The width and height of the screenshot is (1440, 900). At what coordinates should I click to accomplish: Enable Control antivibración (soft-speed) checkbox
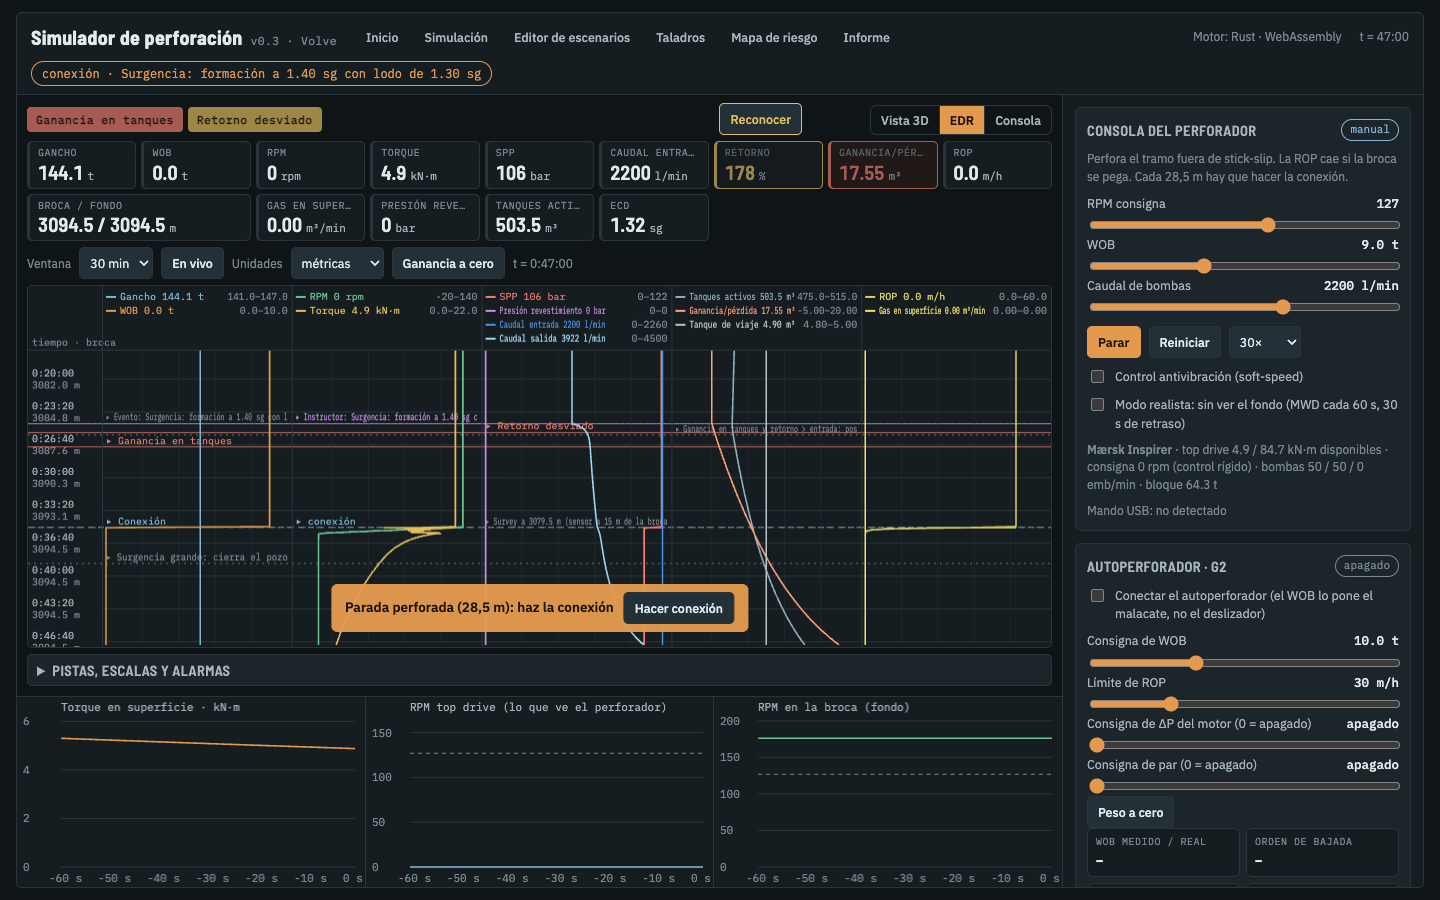[x=1097, y=377]
